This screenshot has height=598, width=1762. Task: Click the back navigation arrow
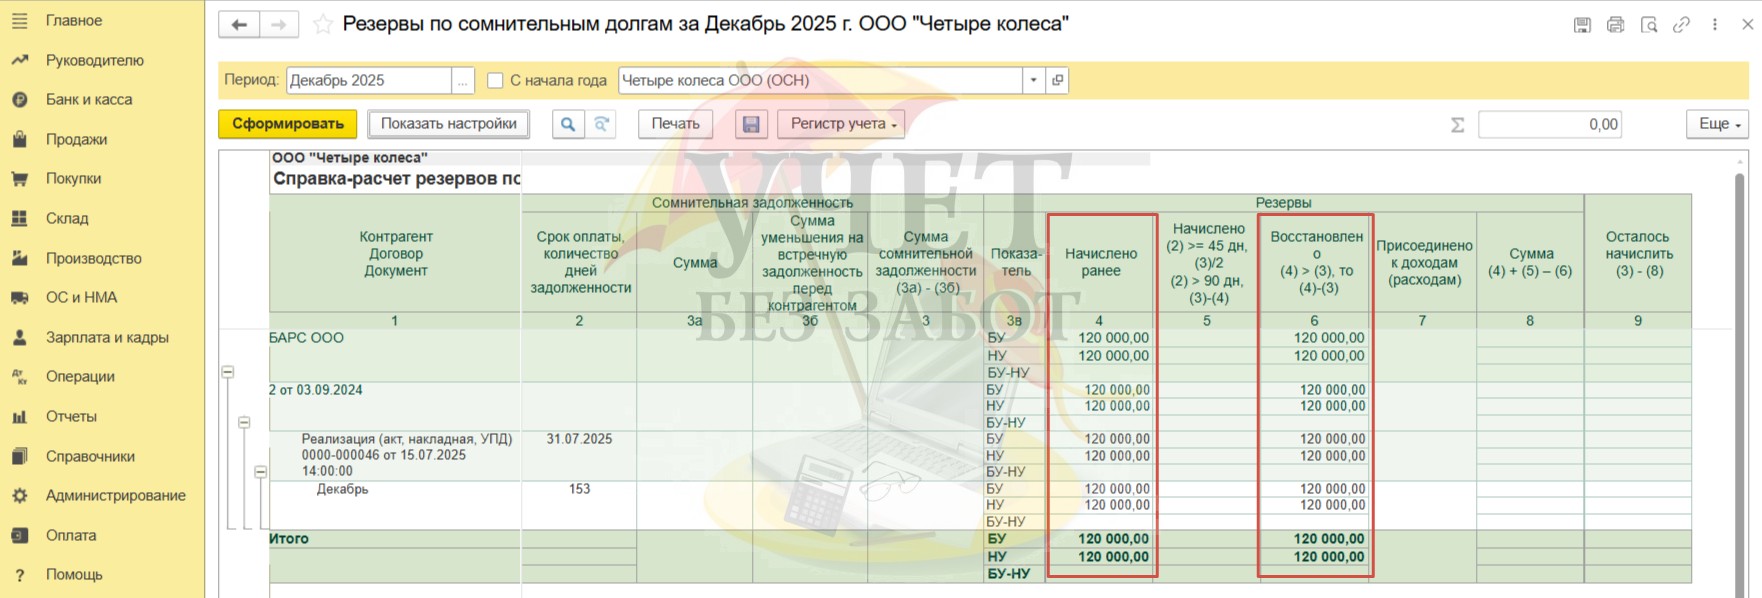pyautogui.click(x=239, y=25)
